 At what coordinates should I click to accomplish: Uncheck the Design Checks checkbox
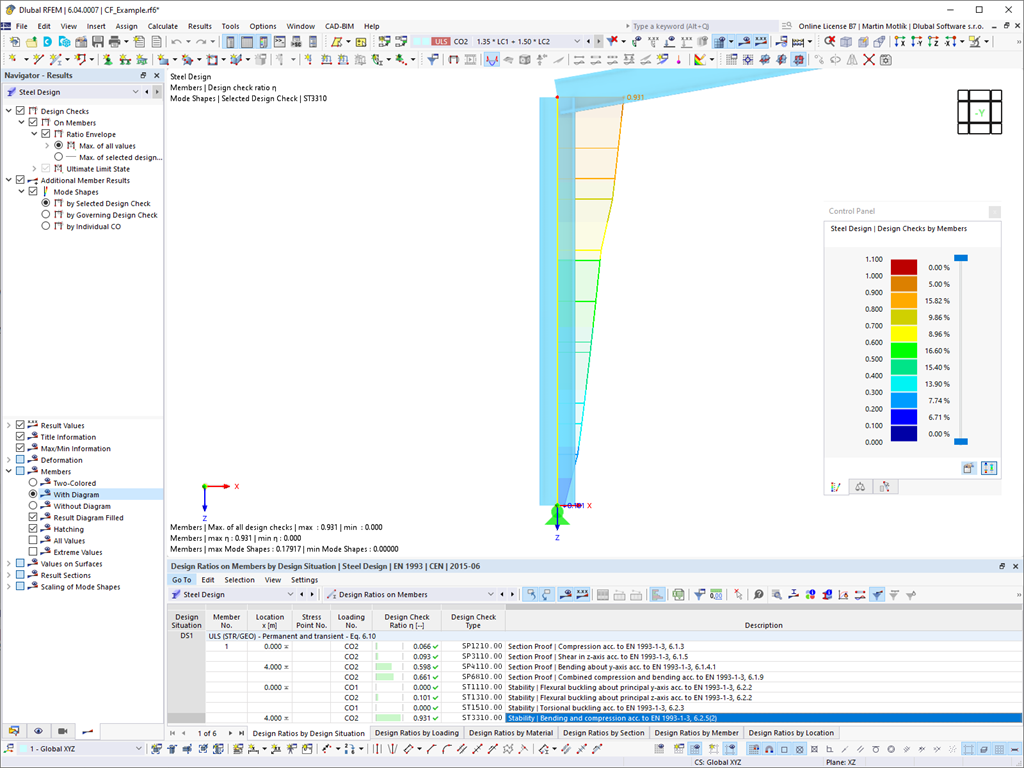tap(20, 111)
